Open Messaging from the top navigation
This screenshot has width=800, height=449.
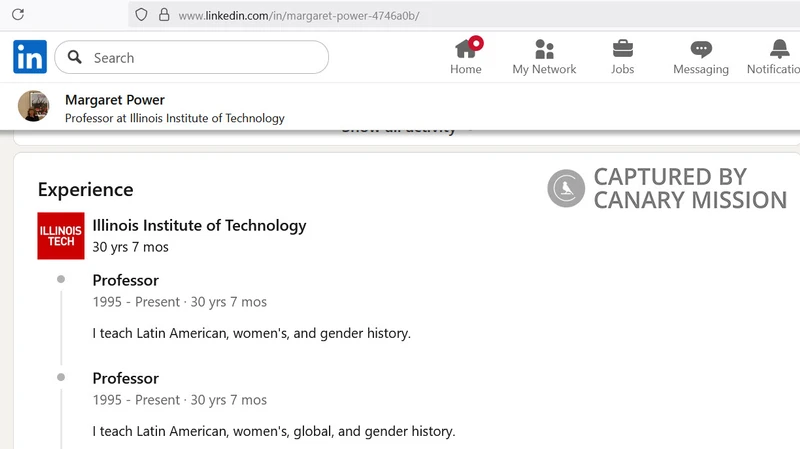coord(701,57)
